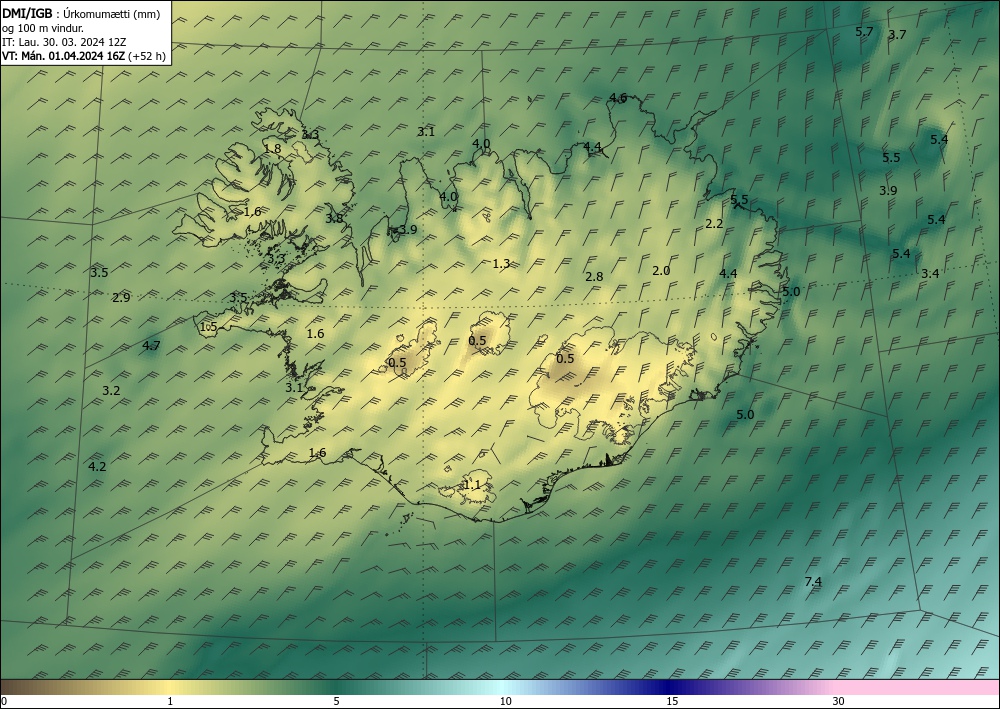Click the 'og 100 m vindur.' line
Viewport: 1000px width, 709px height.
43,28
